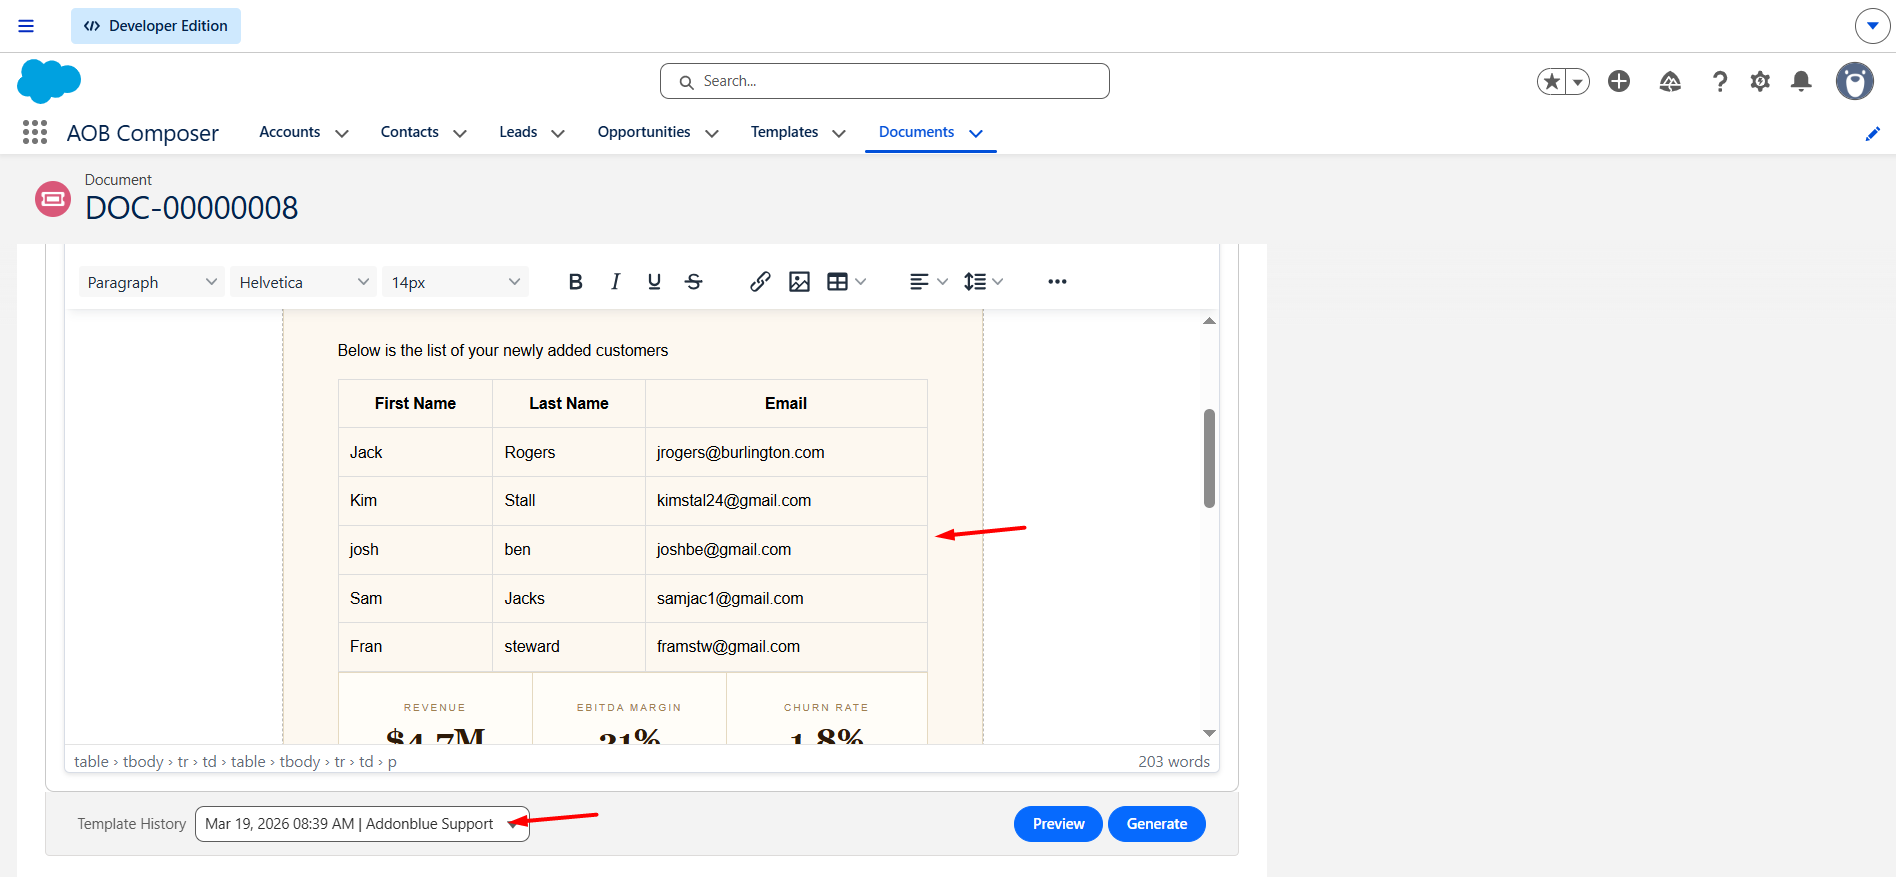
Task: Click the Preview button
Action: [x=1058, y=824]
